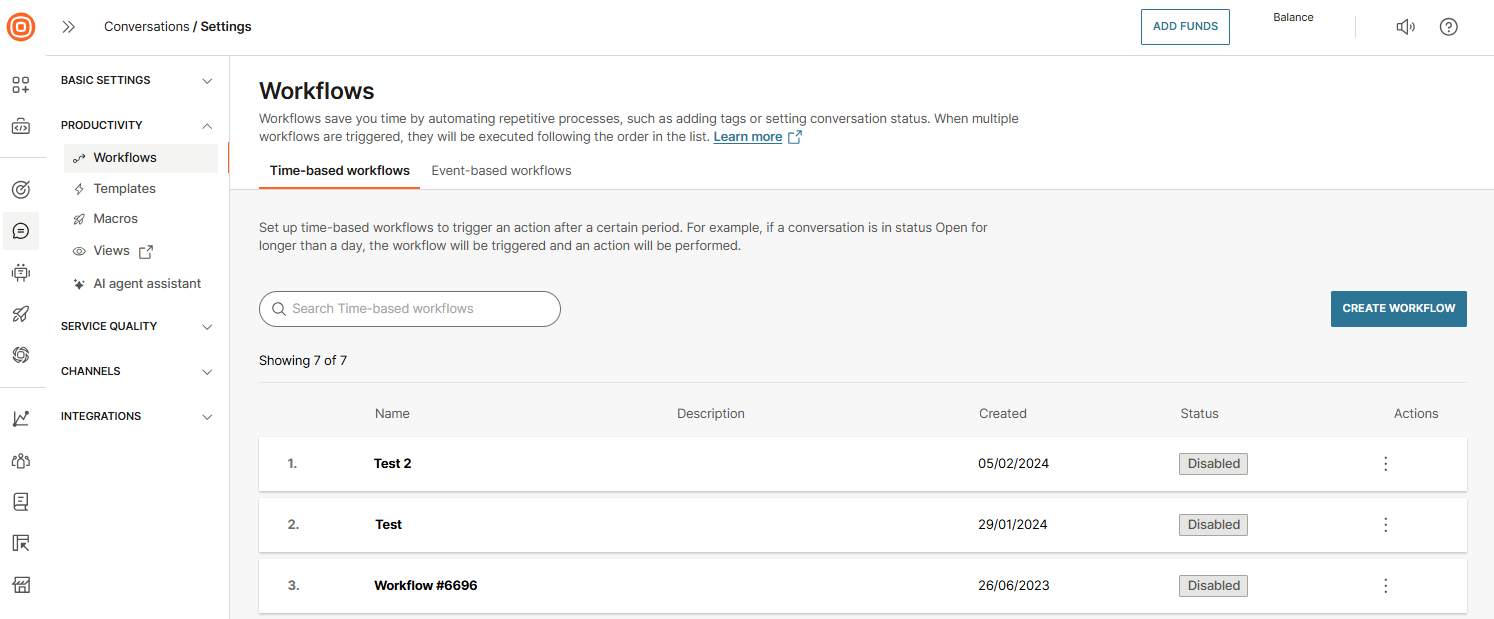
Task: Open actions menu for Workflow #6696
Action: (x=1385, y=586)
